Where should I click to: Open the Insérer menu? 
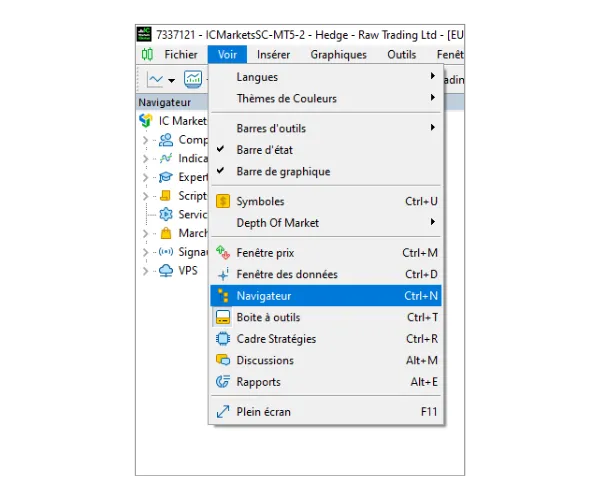click(x=273, y=55)
